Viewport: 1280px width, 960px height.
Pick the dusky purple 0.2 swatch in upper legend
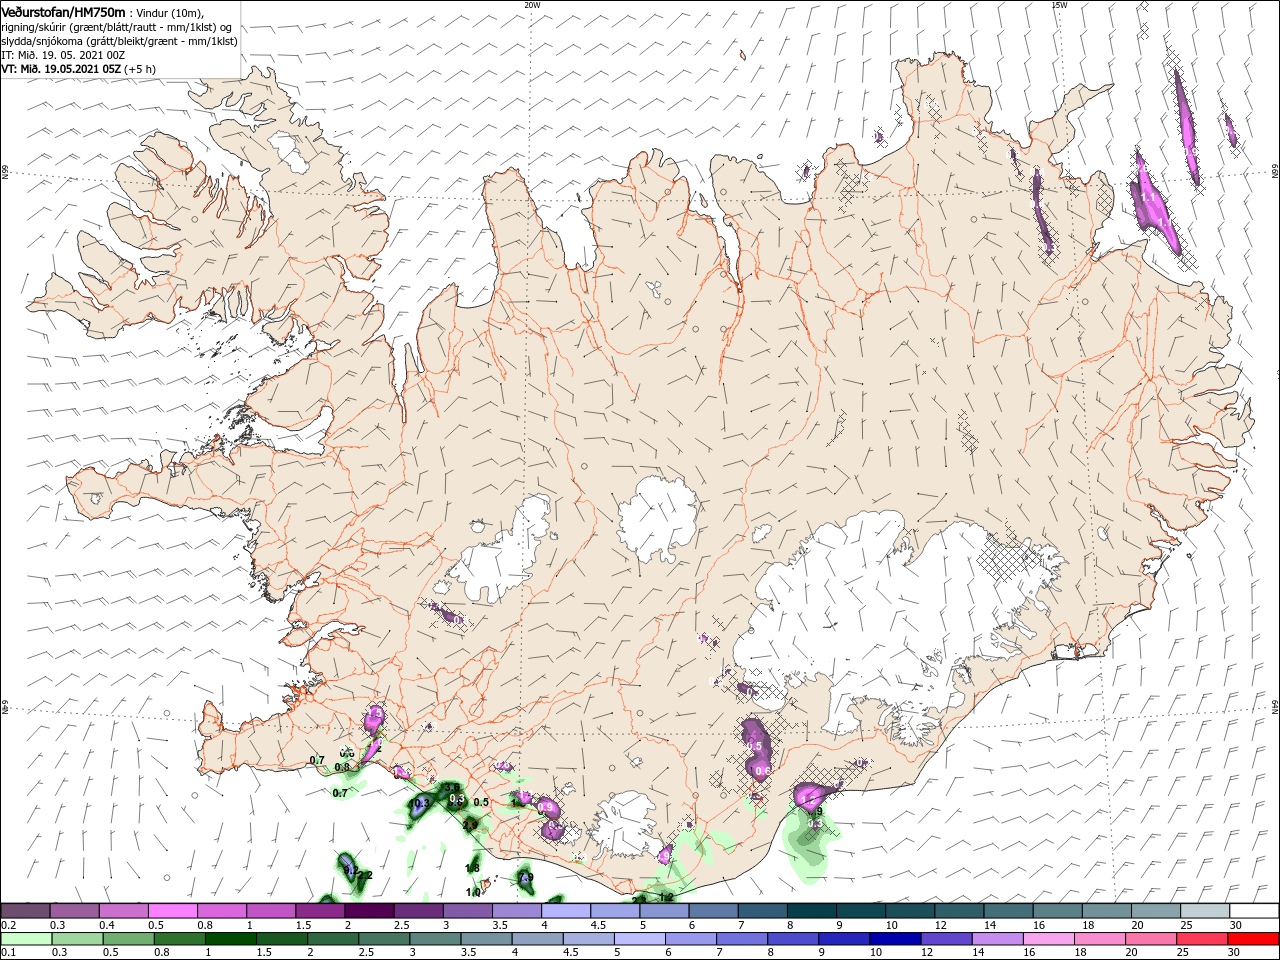[25, 910]
